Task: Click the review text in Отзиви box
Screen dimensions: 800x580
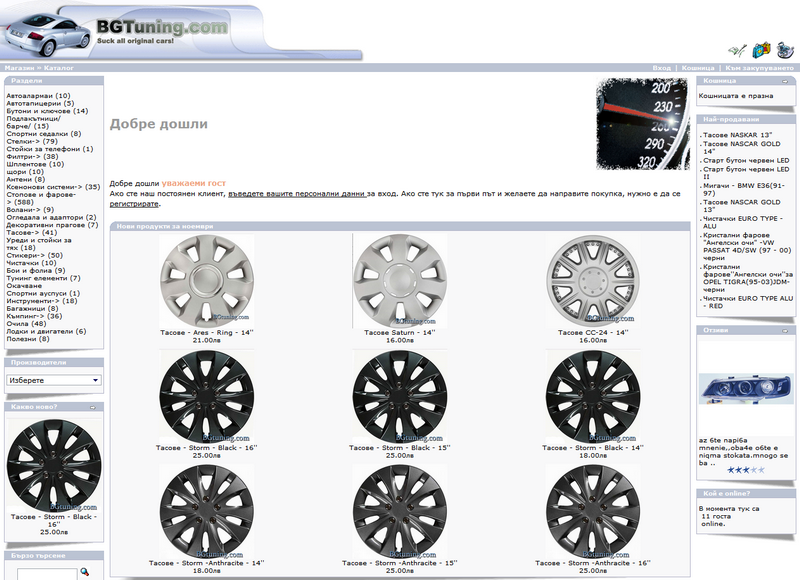Action: click(x=743, y=452)
